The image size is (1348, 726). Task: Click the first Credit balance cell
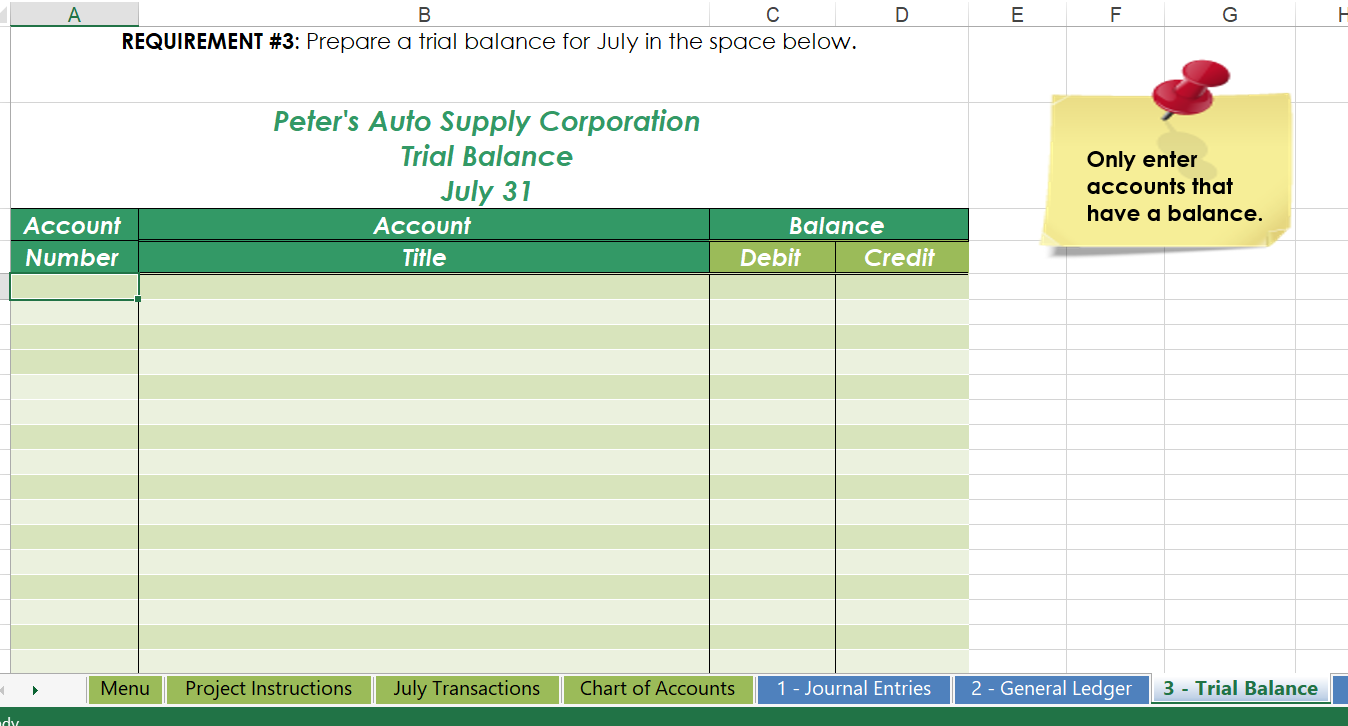[902, 286]
